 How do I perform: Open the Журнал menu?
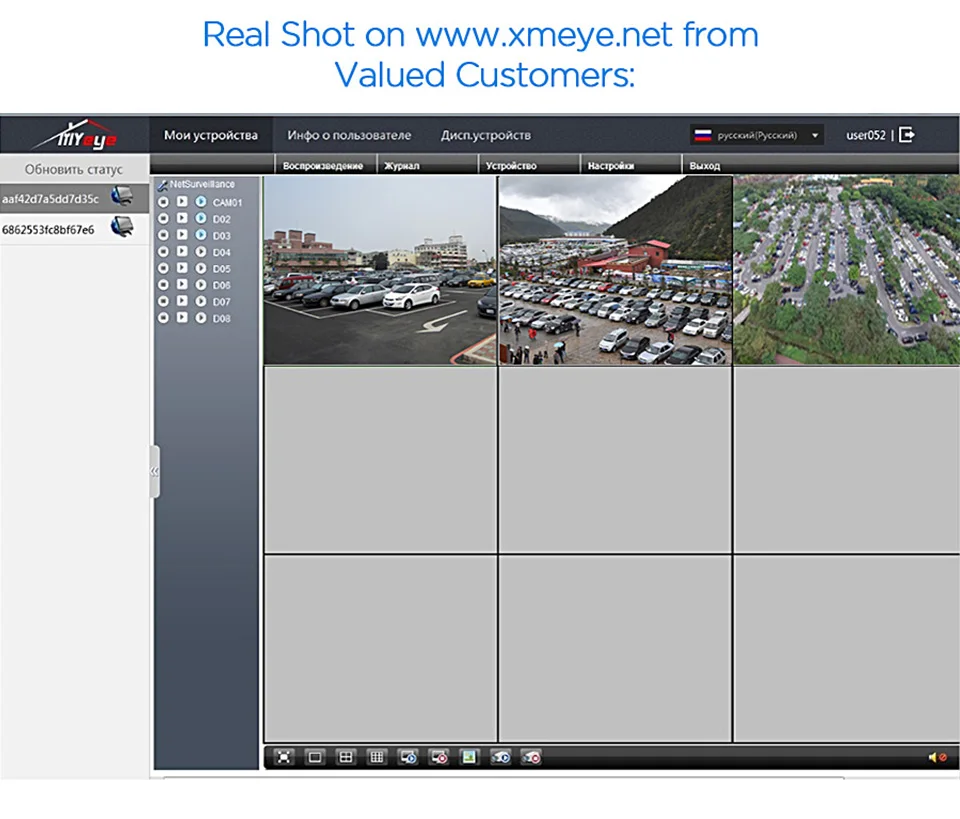coord(402,165)
